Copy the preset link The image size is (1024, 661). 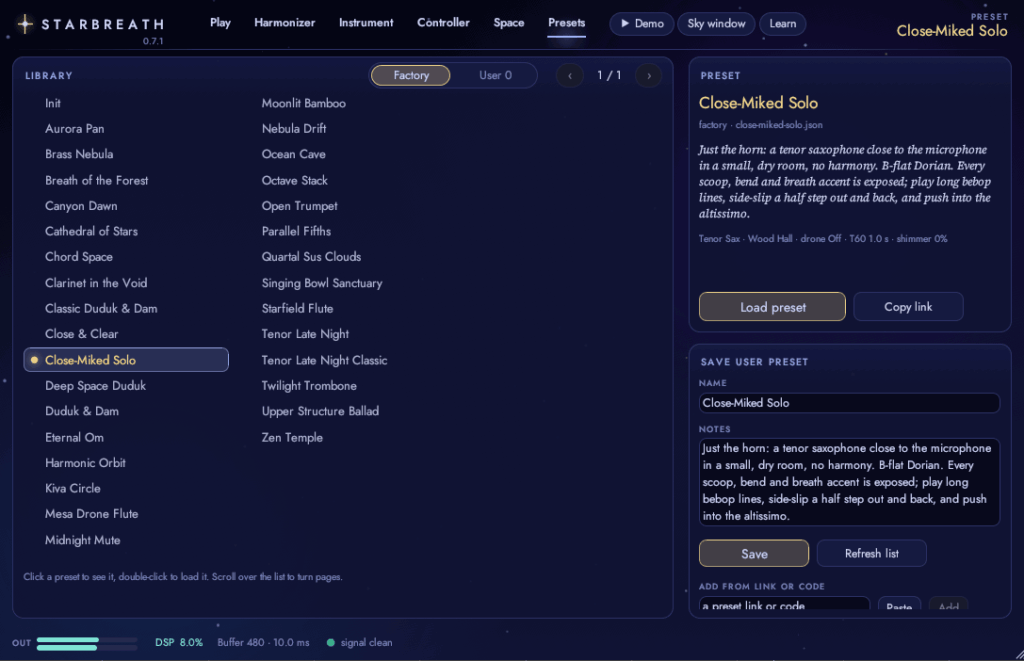pos(908,307)
